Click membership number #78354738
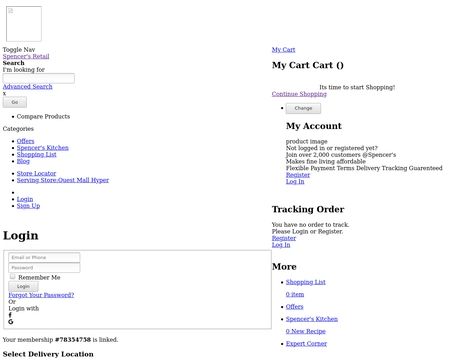 73,340
